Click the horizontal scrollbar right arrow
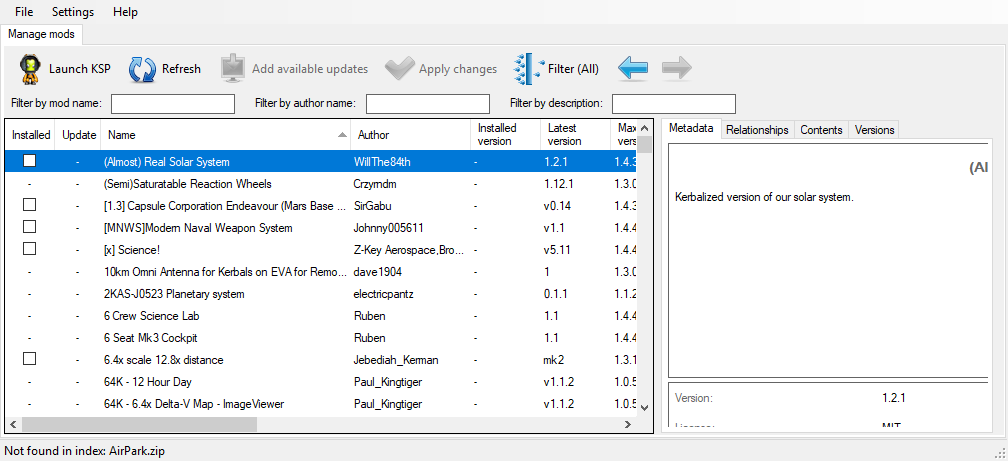Viewport: 1008px width, 461px height. 629,424
